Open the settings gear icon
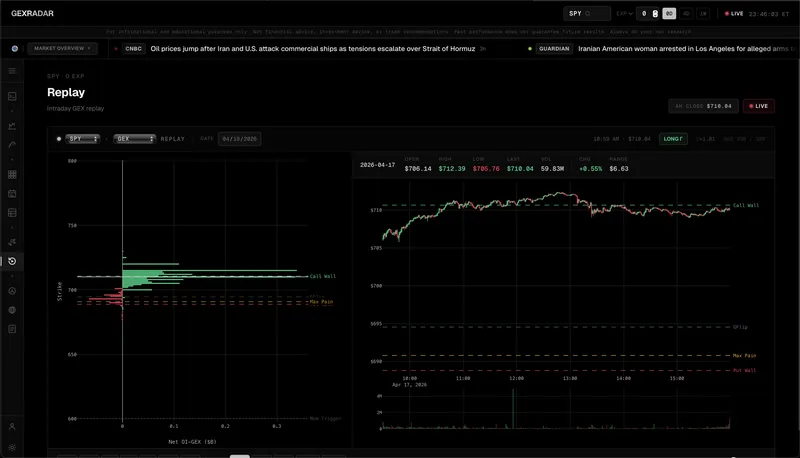Viewport: 800px width, 458px height. 12,447
